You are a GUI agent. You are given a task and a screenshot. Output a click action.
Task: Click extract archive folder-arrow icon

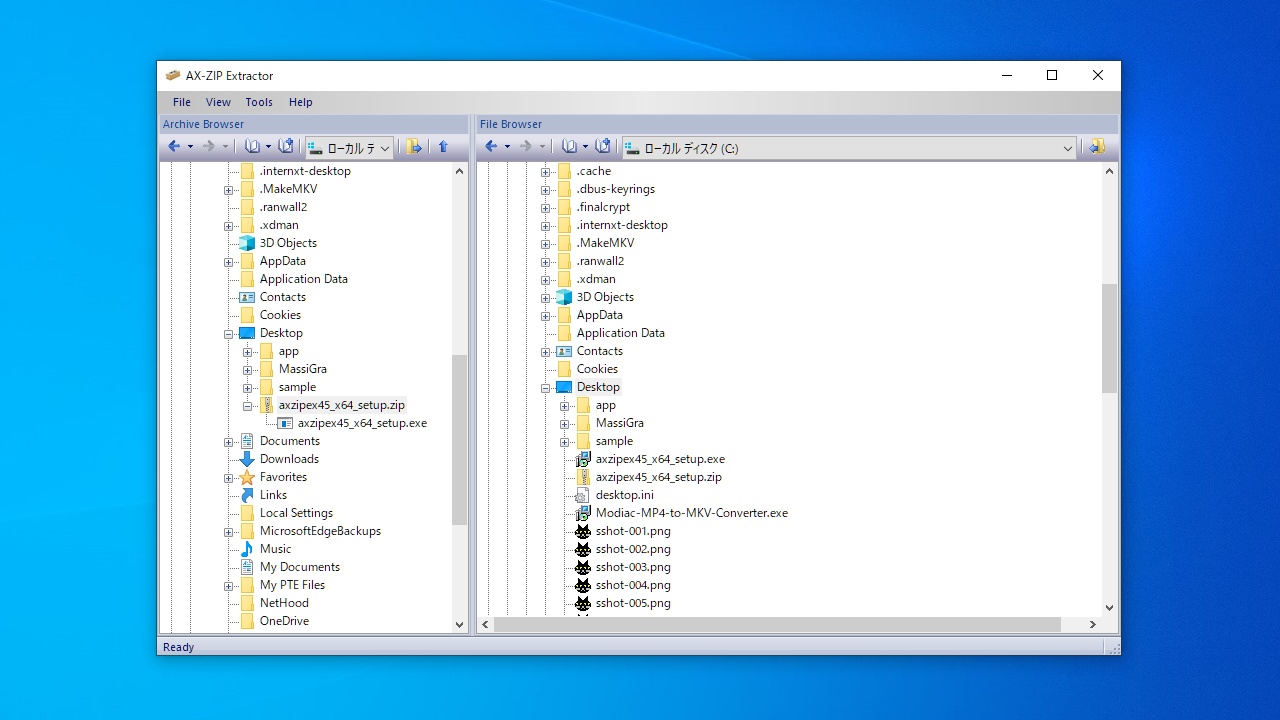[414, 147]
